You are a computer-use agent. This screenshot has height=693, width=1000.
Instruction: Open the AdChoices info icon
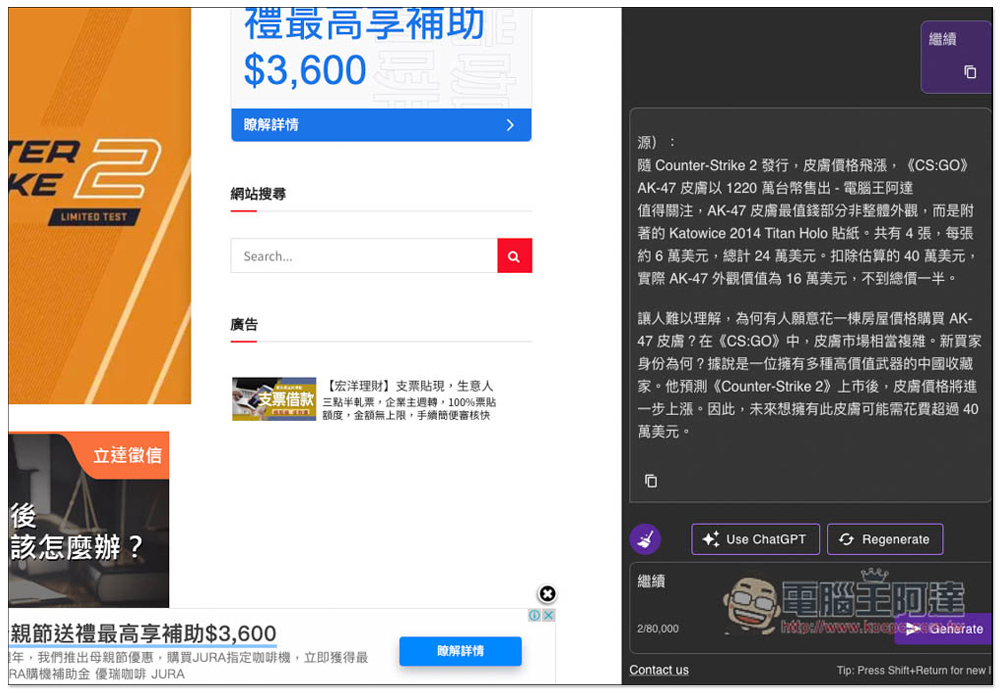(535, 615)
